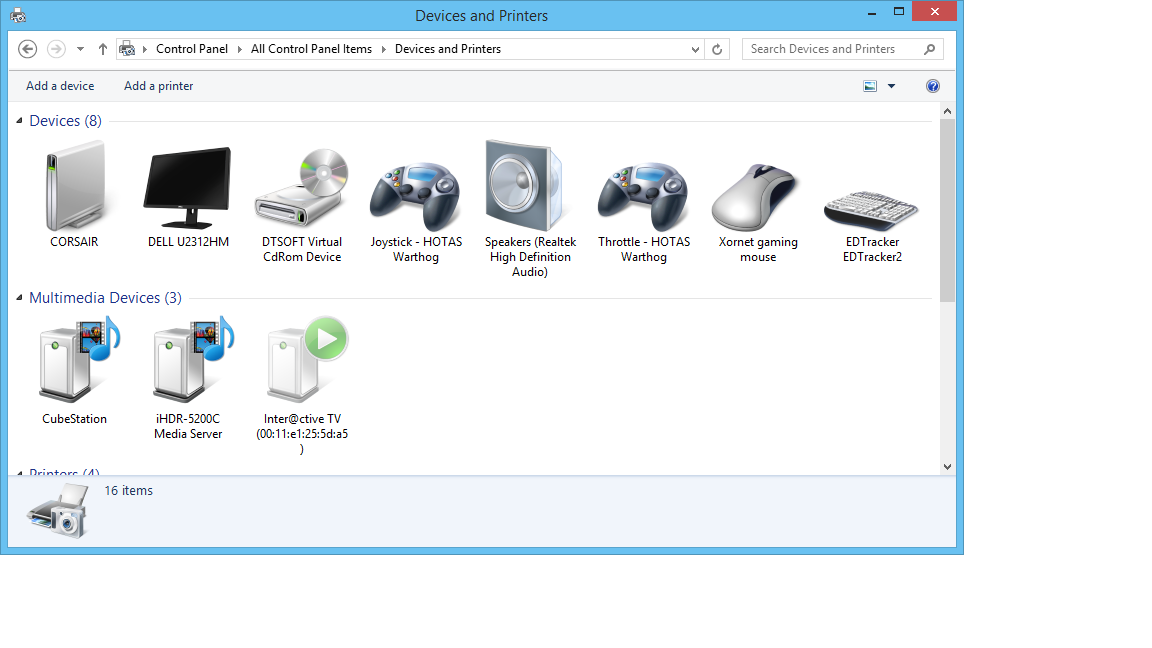
Task: Open the view options dropdown arrow
Action: pyautogui.click(x=891, y=86)
